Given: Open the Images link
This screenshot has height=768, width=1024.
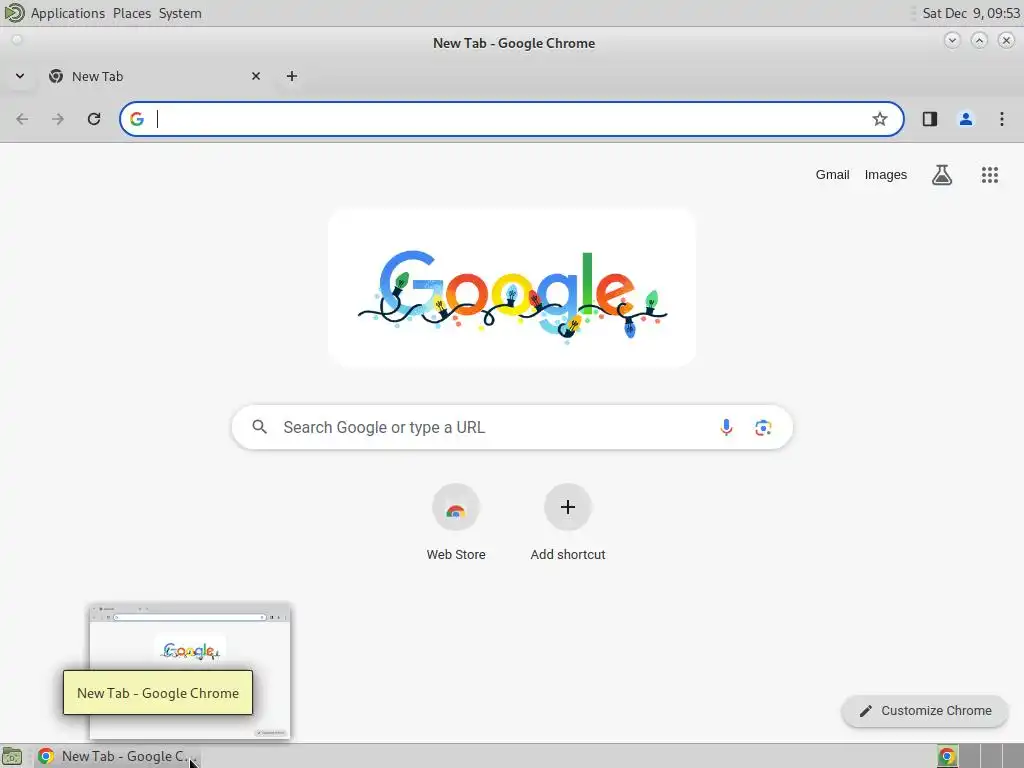Looking at the screenshot, I should point(886,174).
